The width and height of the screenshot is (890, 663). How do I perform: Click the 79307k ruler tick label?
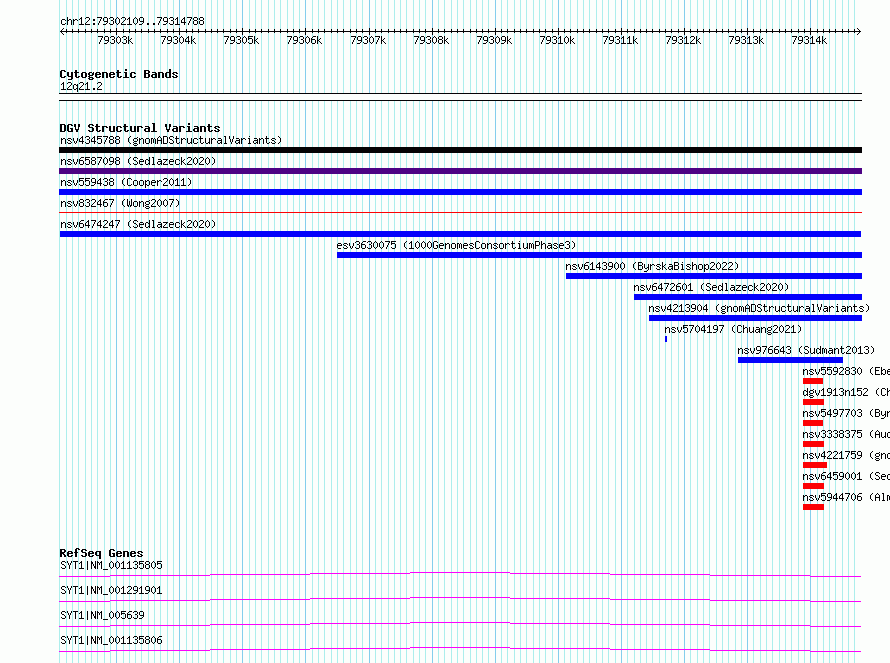click(368, 40)
